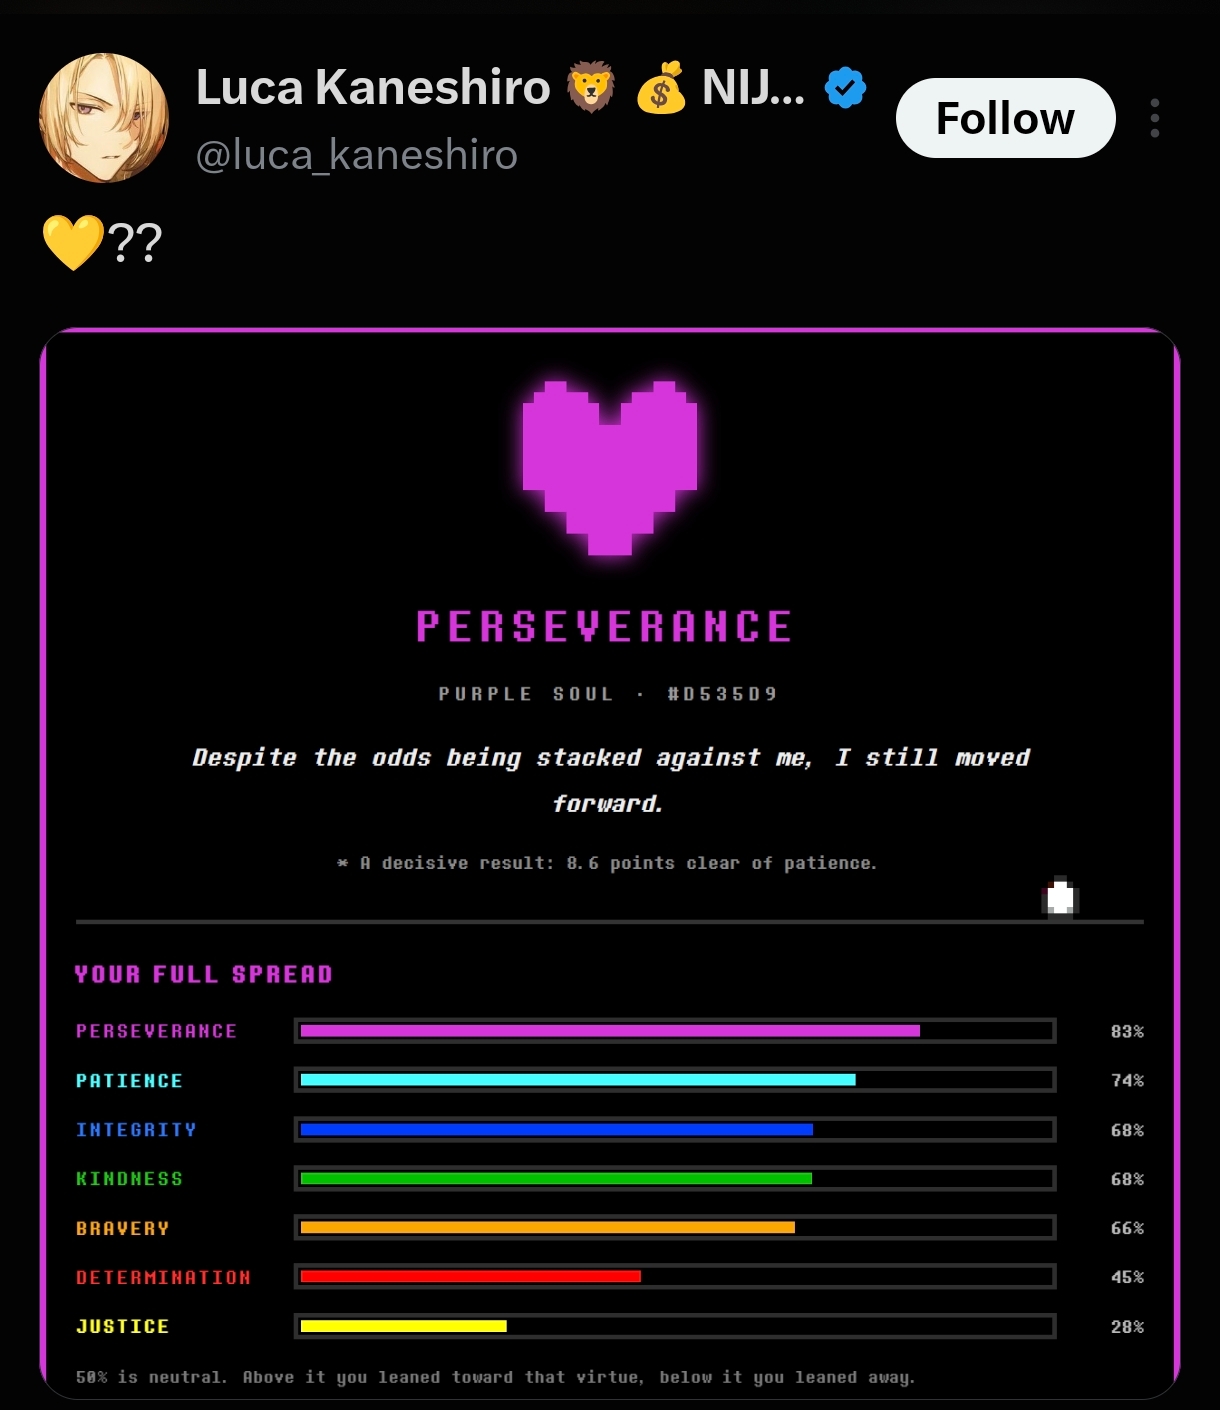Click the green Kindness progress bar
This screenshot has height=1410, width=1220.
pyautogui.click(x=675, y=1178)
